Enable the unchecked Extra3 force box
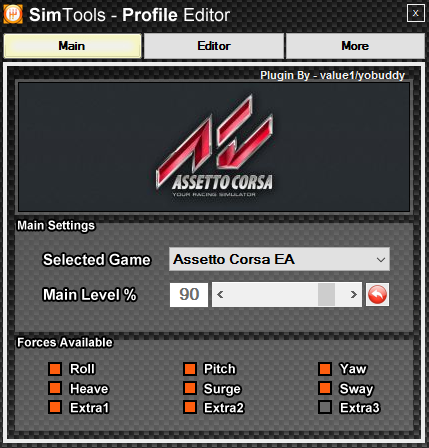Screen dimensions: 429x448 coord(325,407)
